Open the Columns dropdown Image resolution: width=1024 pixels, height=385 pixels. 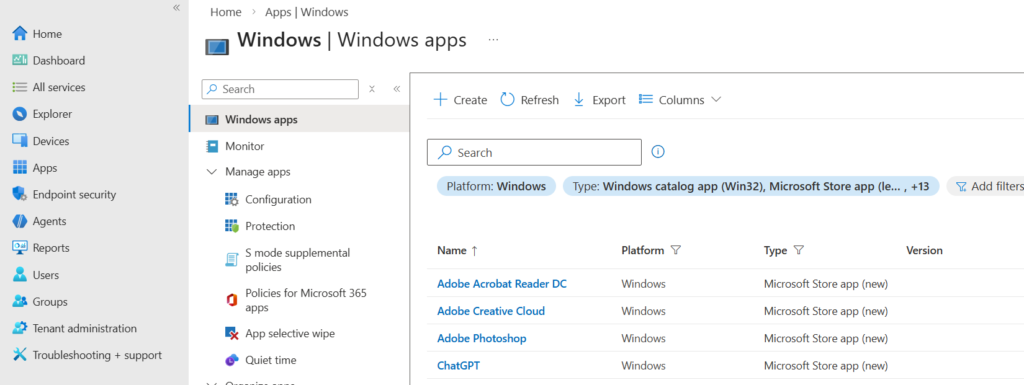[x=680, y=100]
